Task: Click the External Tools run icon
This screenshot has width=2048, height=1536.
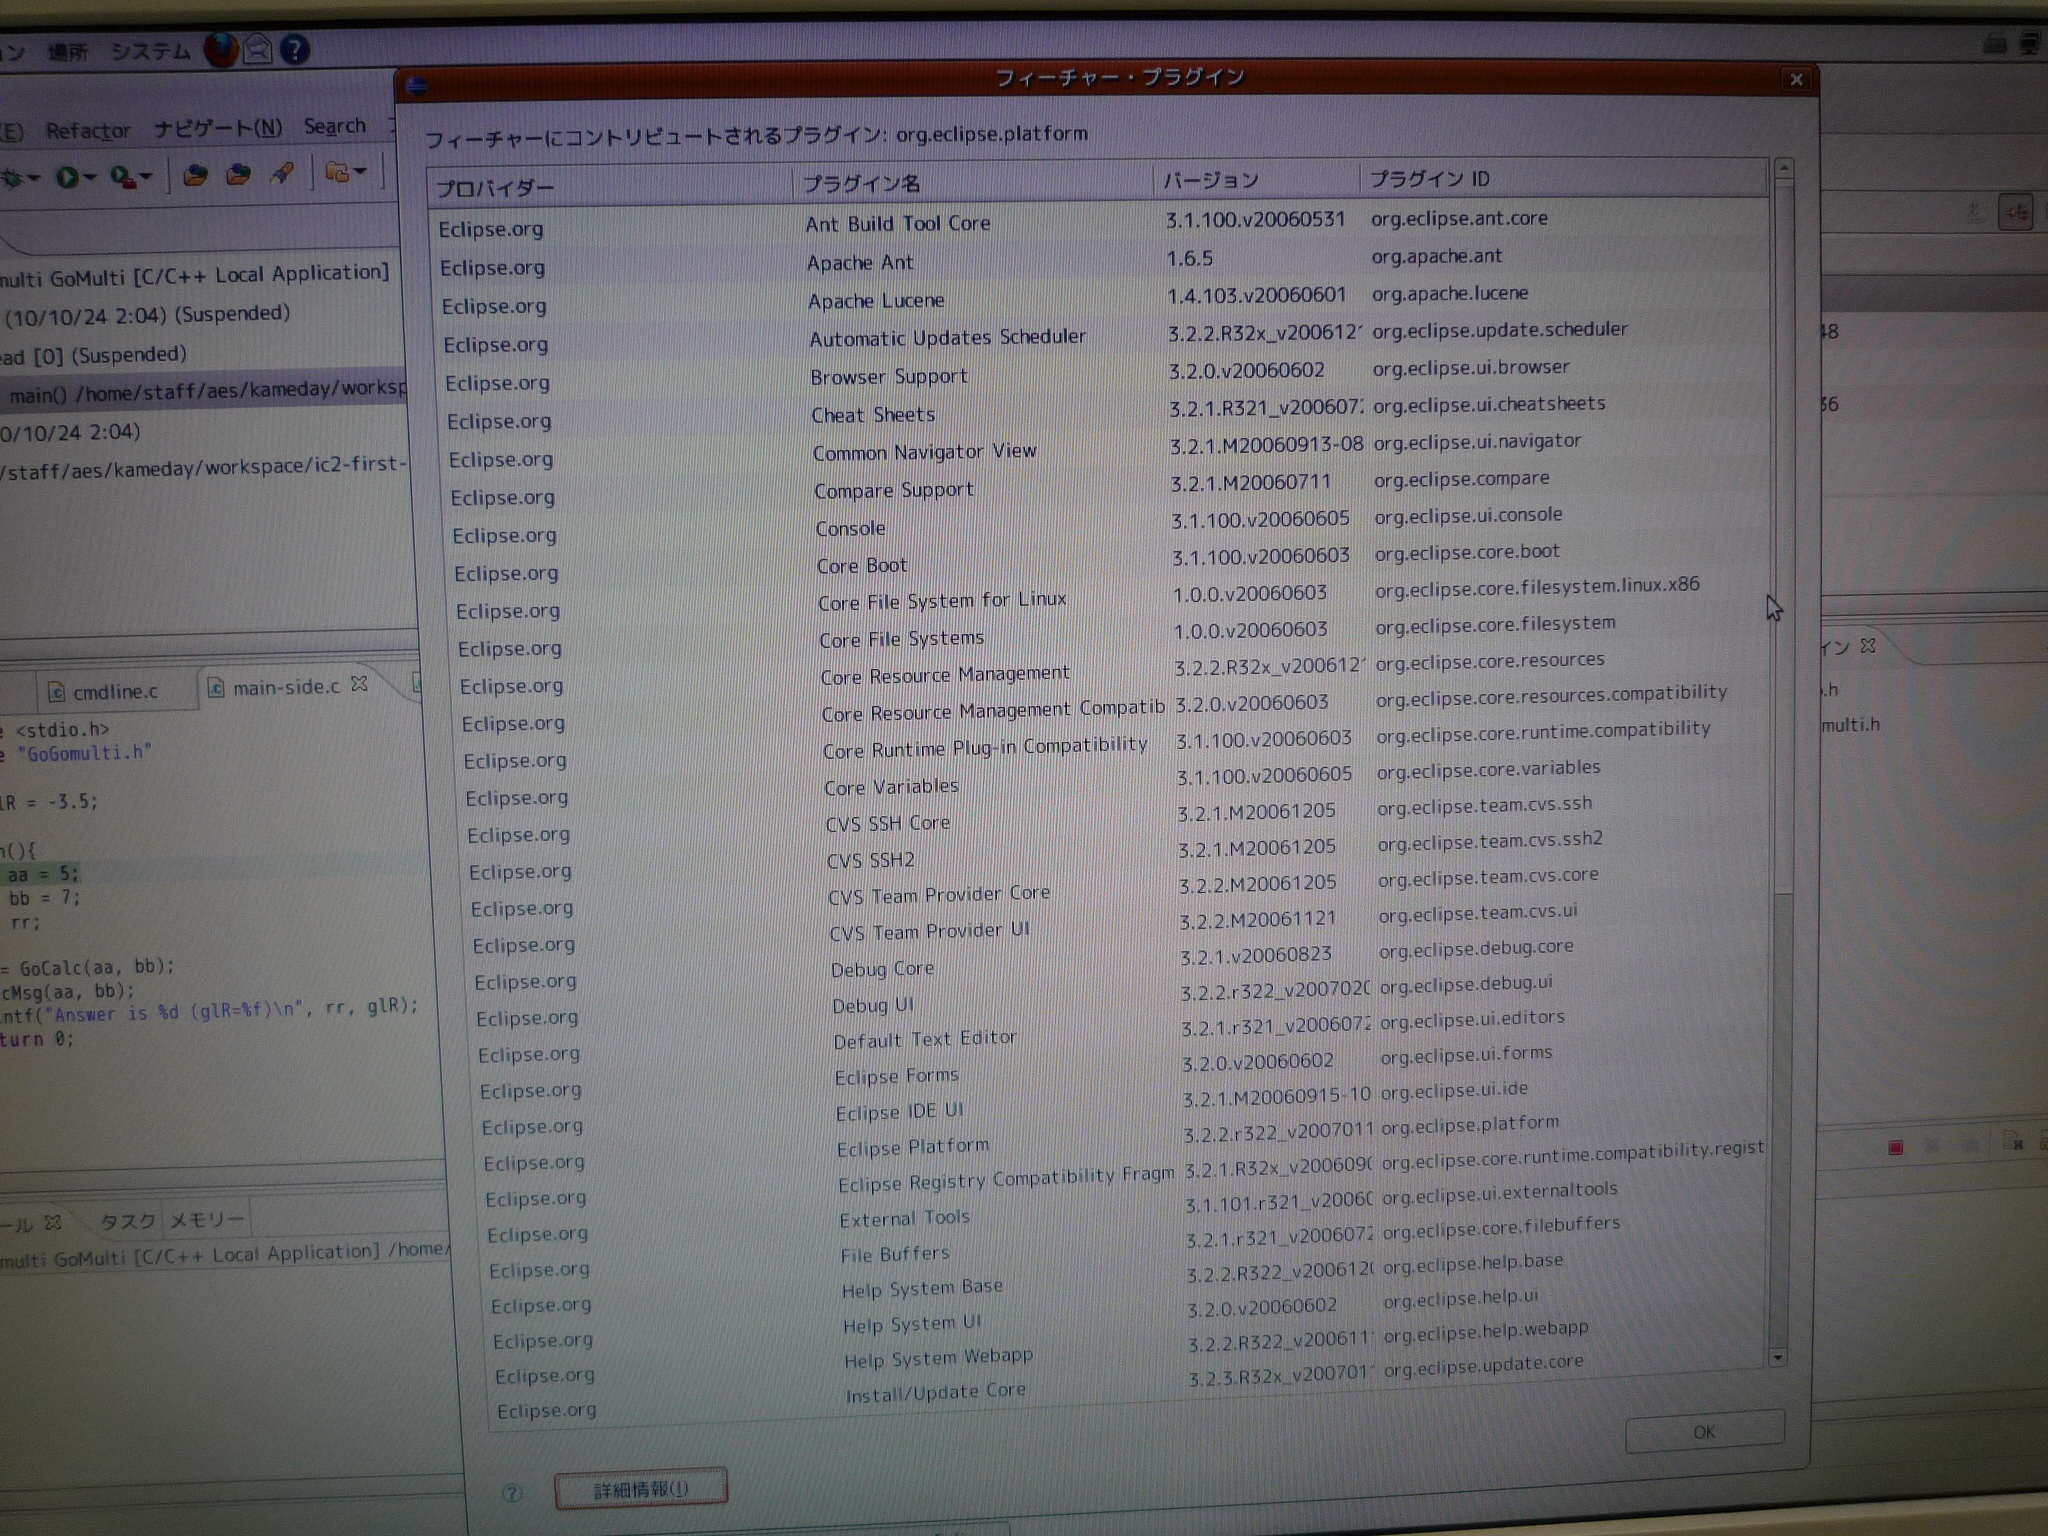Action: (x=122, y=177)
